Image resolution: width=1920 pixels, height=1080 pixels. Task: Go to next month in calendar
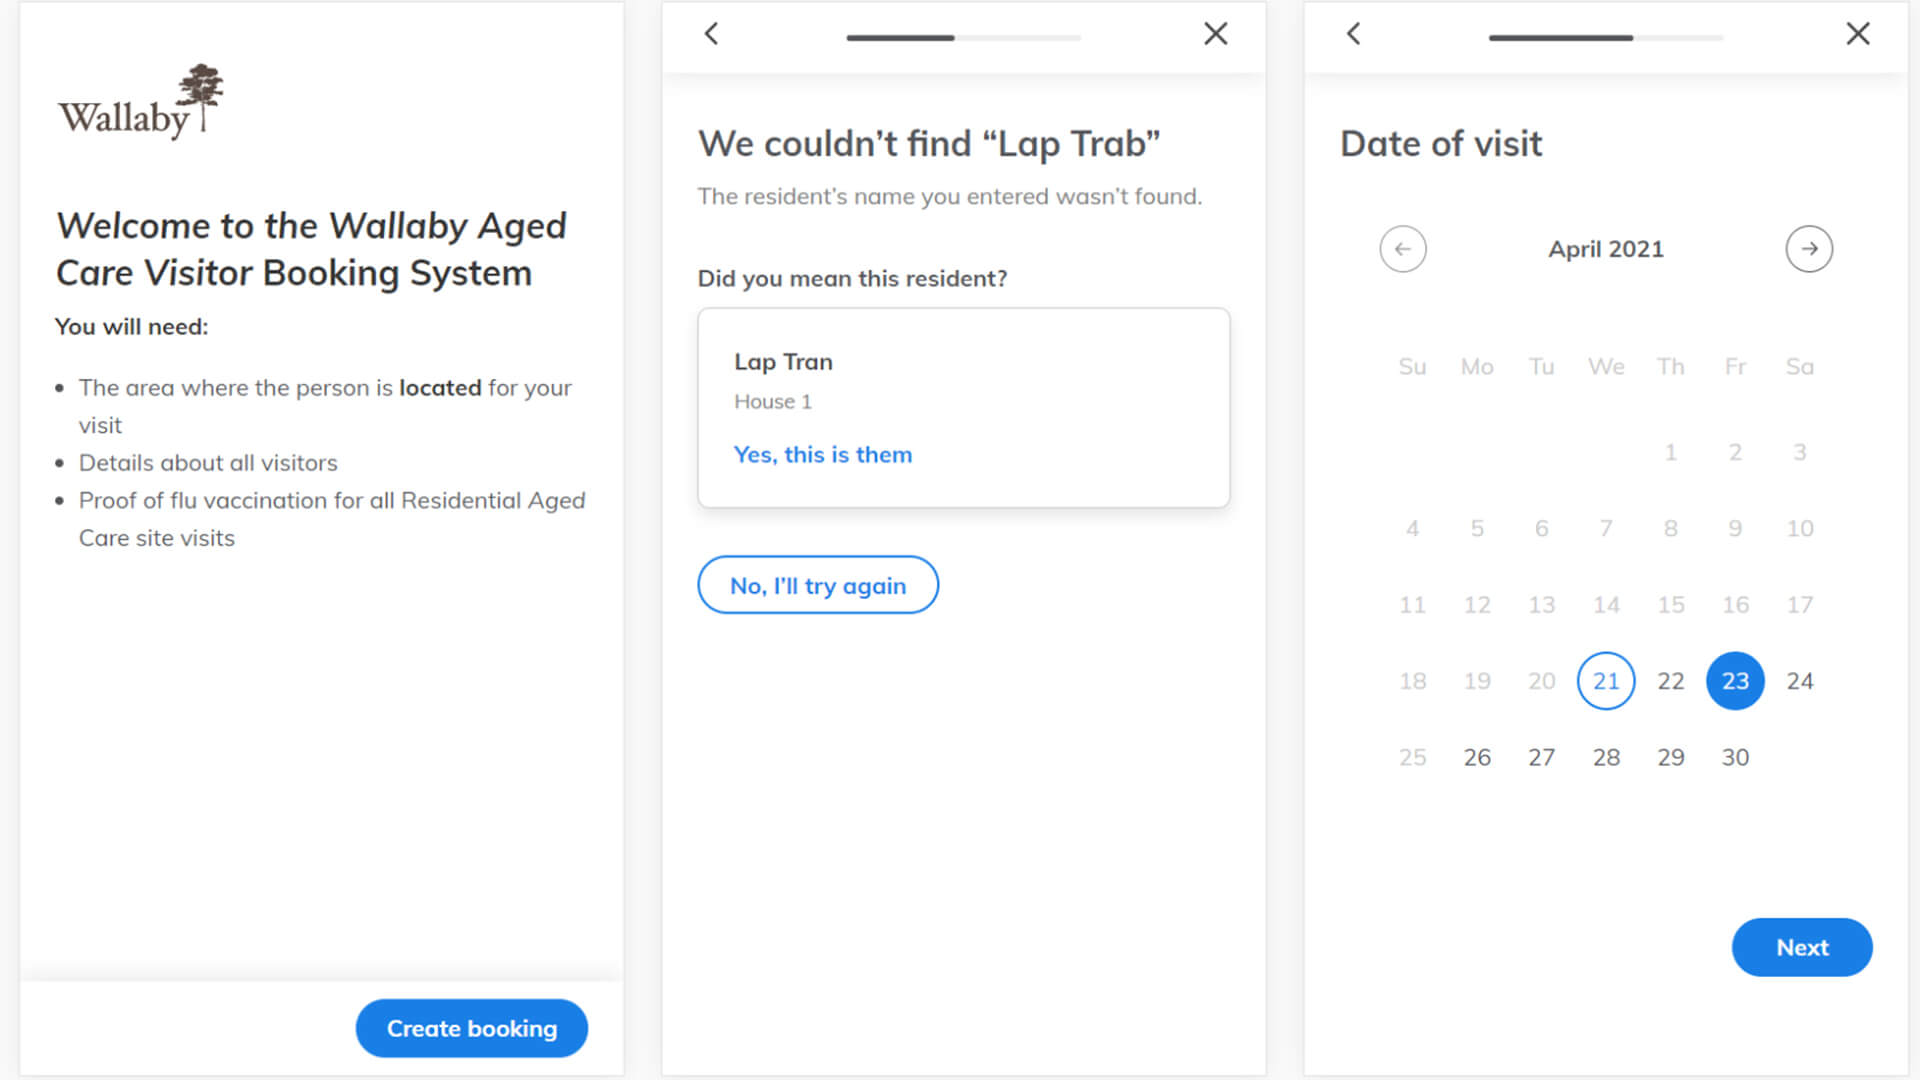pos(1808,249)
